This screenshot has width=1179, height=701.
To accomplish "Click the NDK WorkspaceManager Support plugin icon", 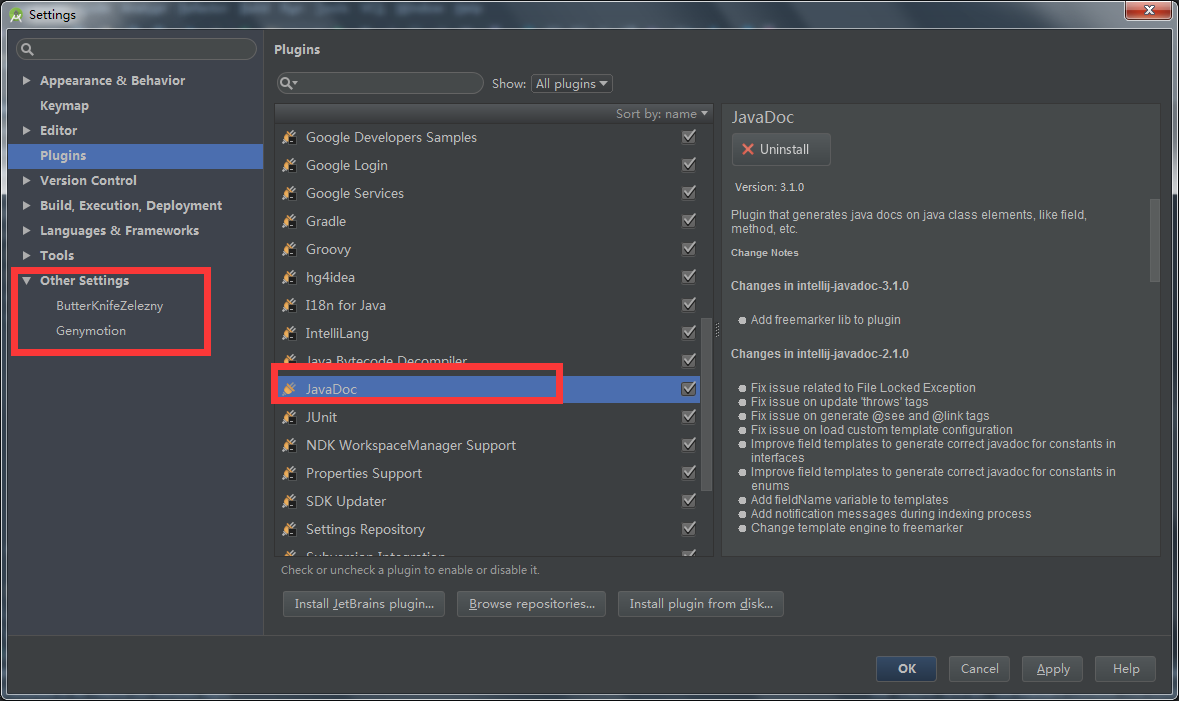I will pos(289,445).
